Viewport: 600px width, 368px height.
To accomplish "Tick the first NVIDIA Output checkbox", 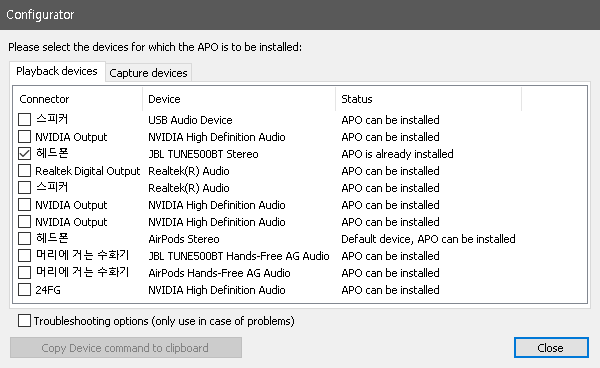I will click(x=24, y=137).
